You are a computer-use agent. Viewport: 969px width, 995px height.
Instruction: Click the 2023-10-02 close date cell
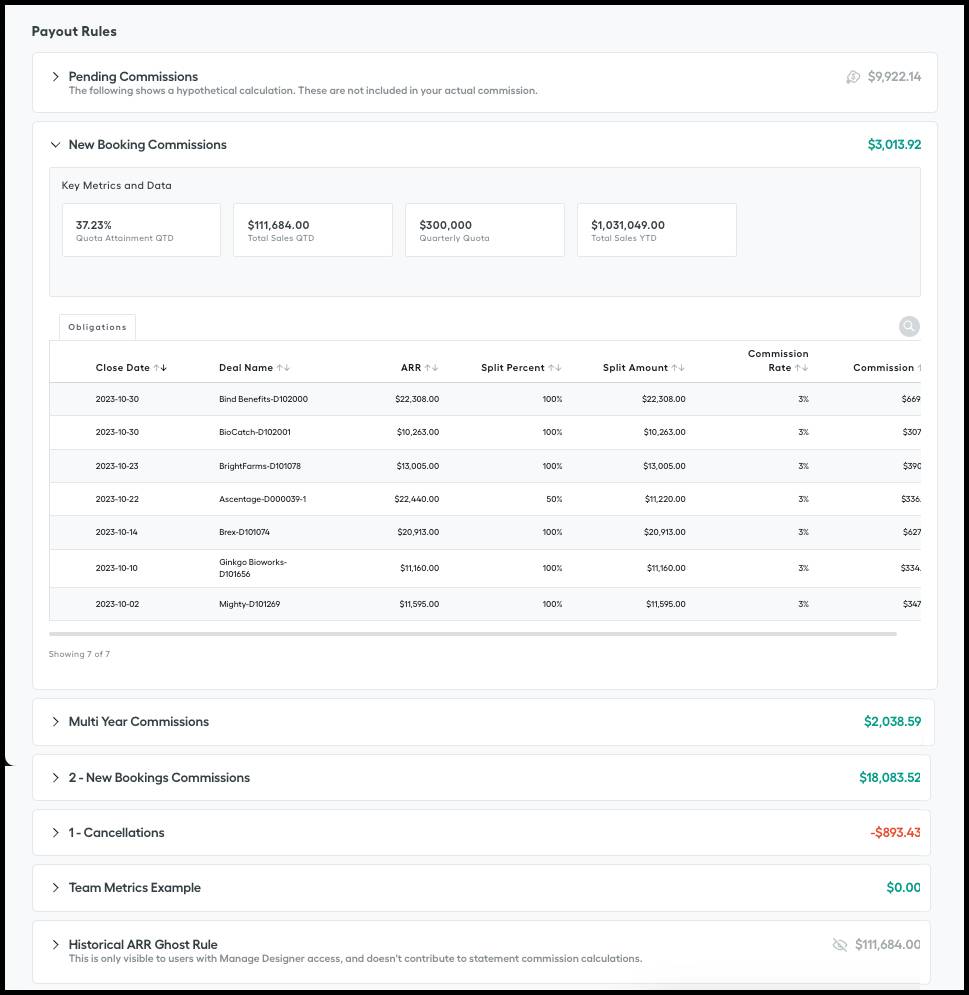(117, 604)
